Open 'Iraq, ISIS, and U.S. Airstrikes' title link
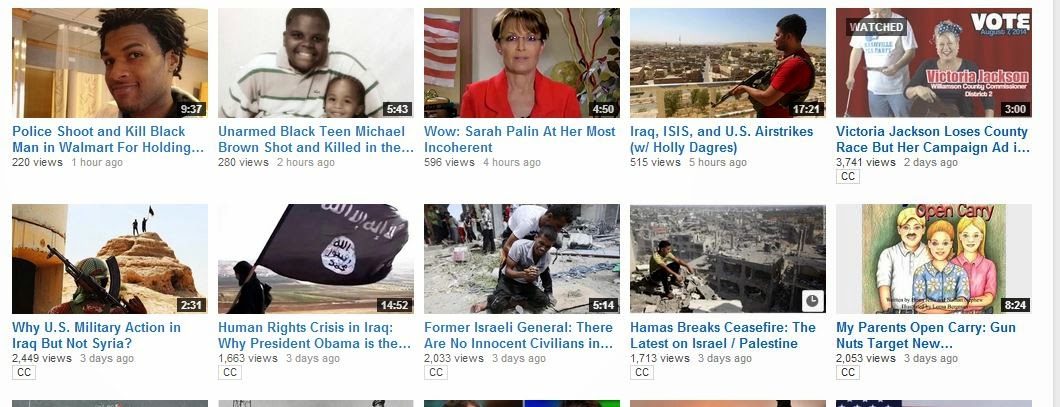1060x407 pixels. click(x=721, y=139)
